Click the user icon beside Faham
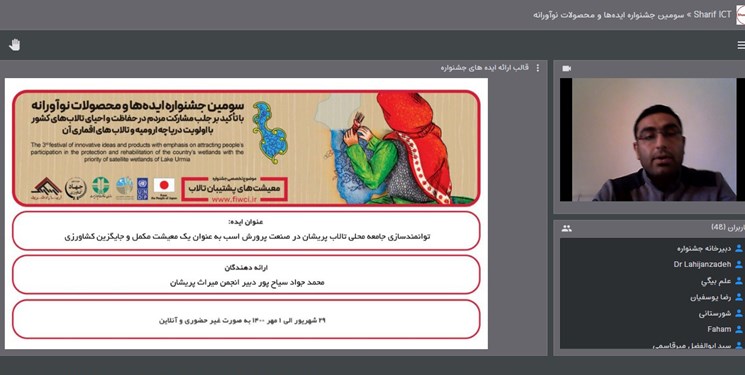This screenshot has height=375, width=745. click(x=738, y=329)
